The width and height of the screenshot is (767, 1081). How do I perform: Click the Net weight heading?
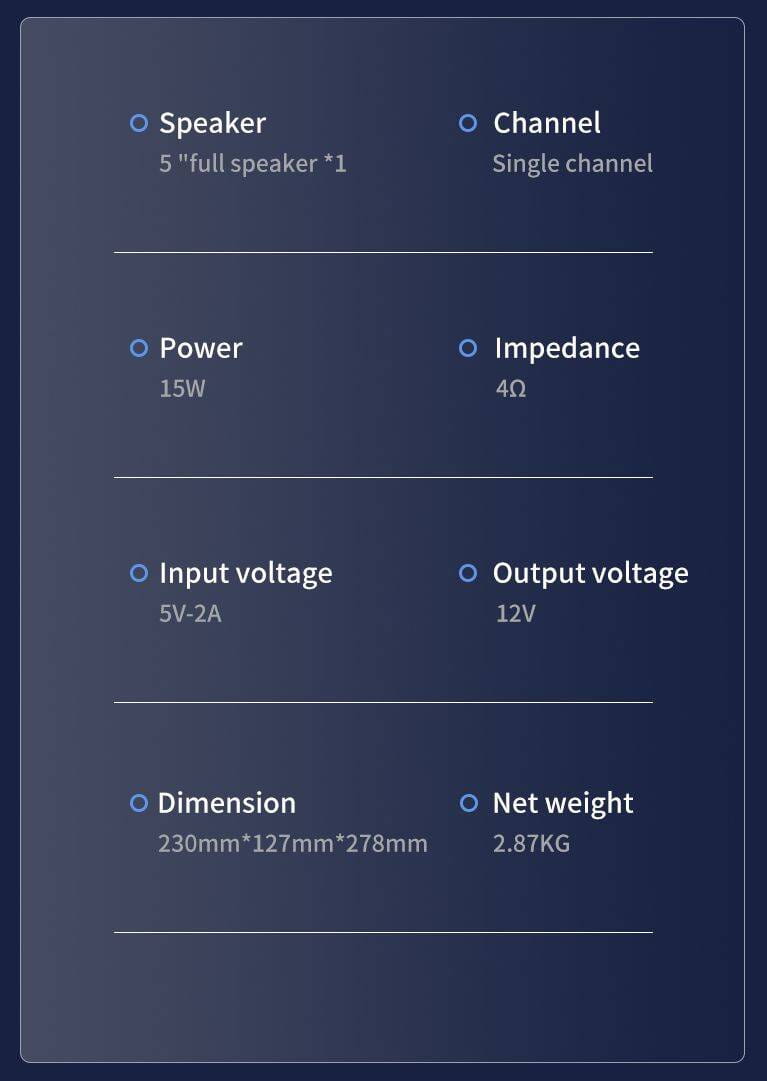563,803
